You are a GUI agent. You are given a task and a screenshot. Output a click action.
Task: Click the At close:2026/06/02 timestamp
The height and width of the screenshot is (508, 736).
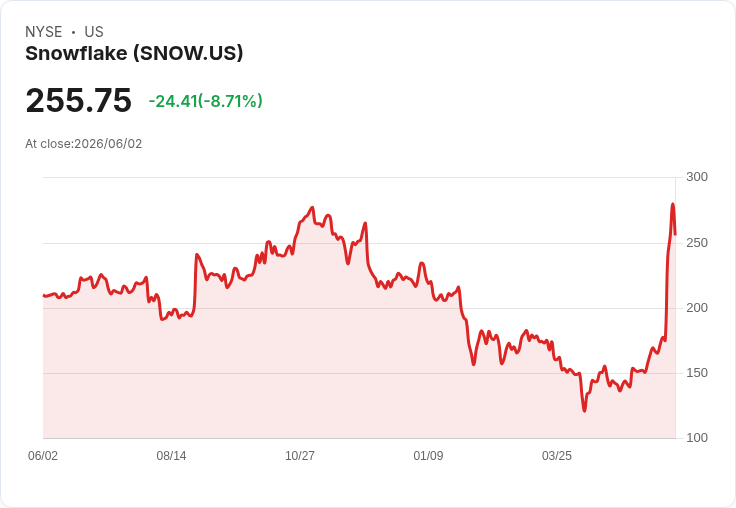click(84, 143)
